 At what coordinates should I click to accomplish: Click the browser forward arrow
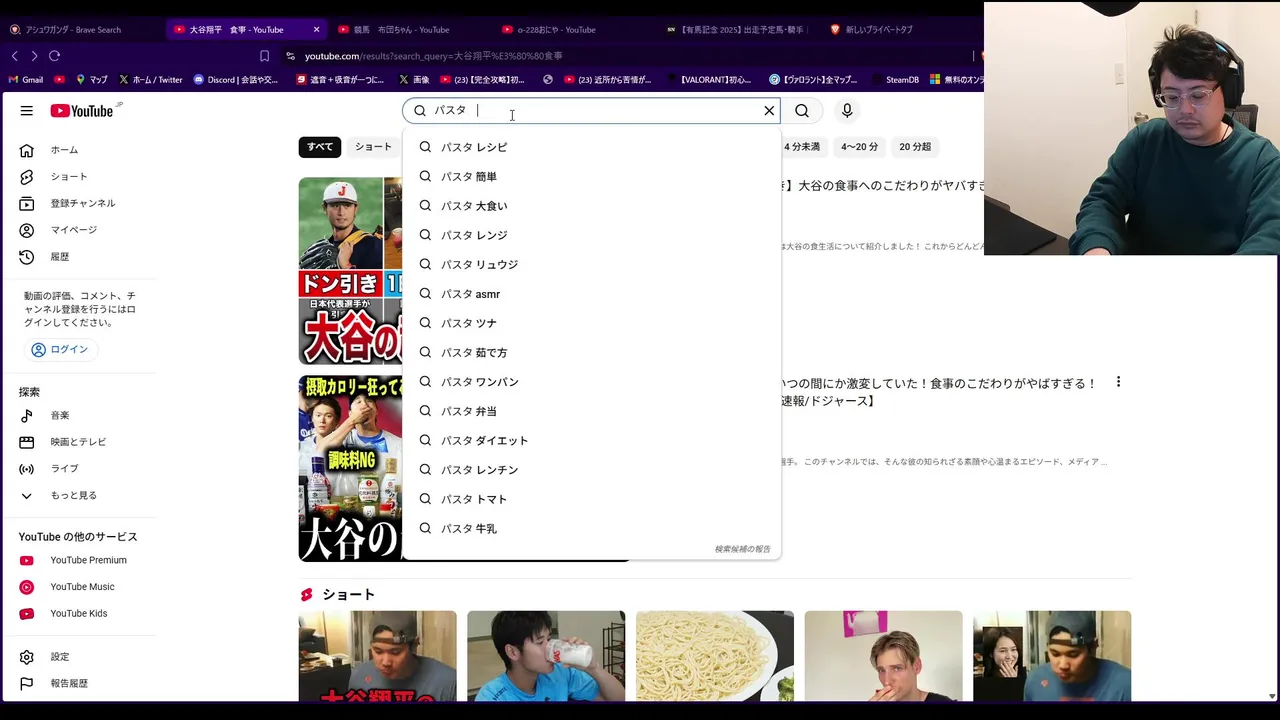(34, 56)
